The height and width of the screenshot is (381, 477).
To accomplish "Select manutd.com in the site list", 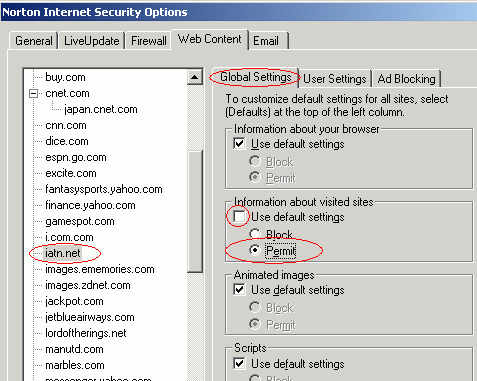I will coord(74,349).
